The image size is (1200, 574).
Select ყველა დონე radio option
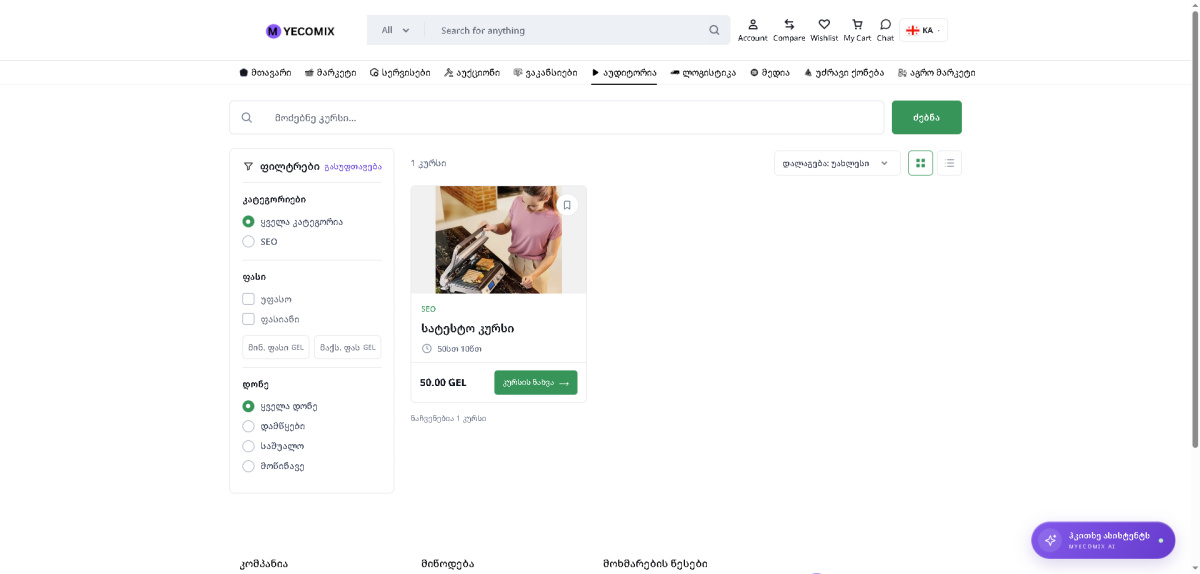click(248, 406)
